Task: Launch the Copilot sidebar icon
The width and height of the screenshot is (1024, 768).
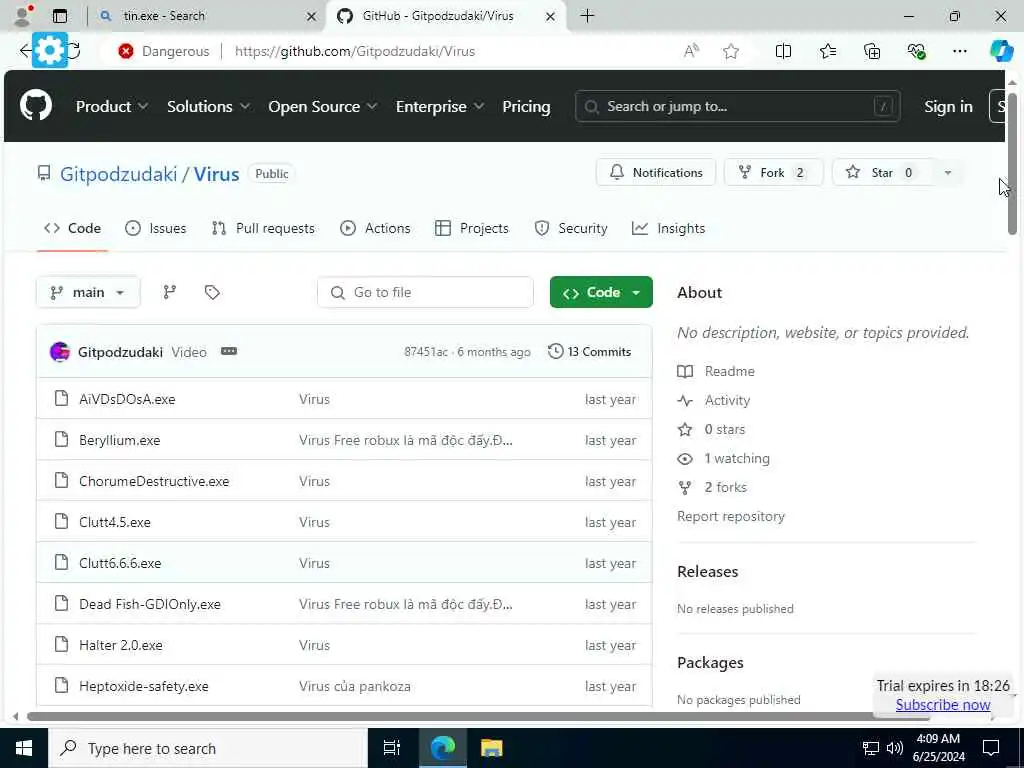Action: click(1000, 51)
